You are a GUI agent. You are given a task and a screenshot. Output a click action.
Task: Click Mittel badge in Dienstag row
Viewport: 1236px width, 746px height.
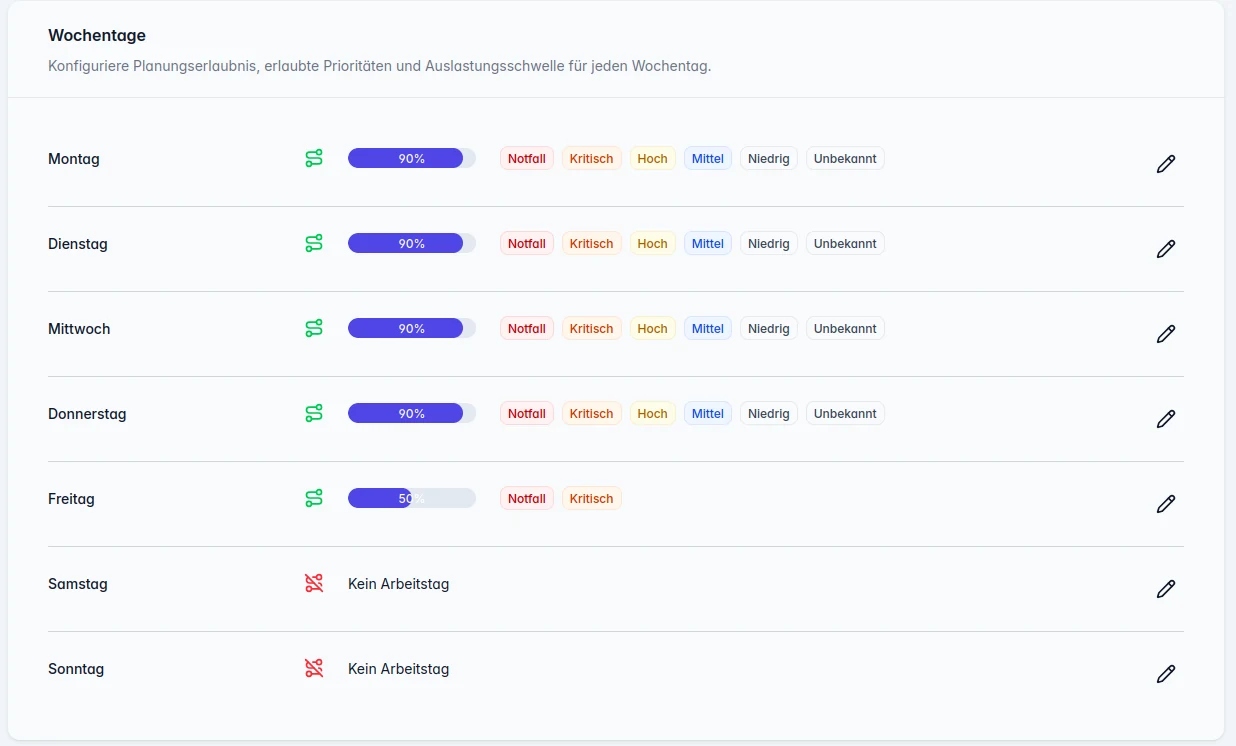pos(708,243)
